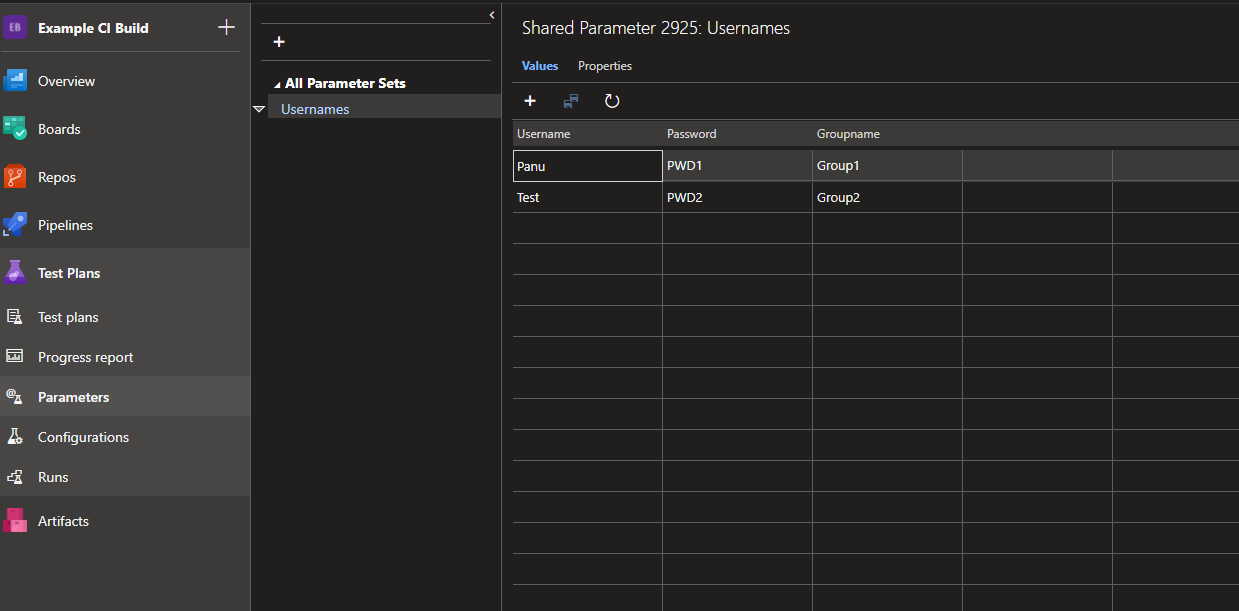Open the Repos hub
This screenshot has height=611, width=1239.
tap(125, 177)
